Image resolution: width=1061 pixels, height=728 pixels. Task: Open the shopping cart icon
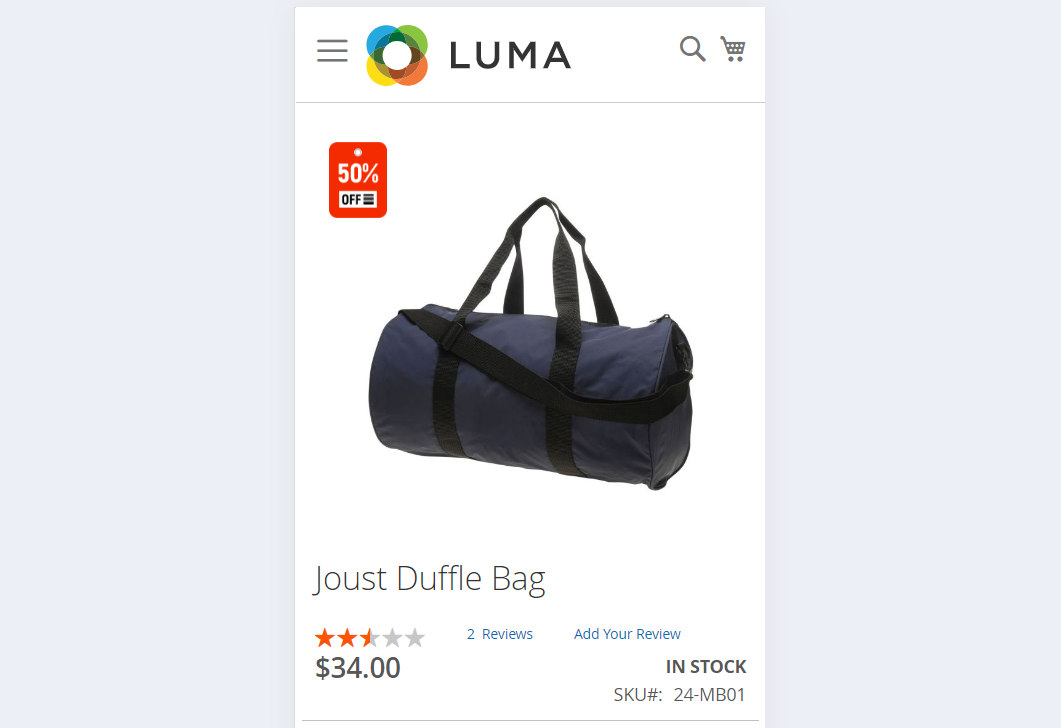(x=733, y=49)
